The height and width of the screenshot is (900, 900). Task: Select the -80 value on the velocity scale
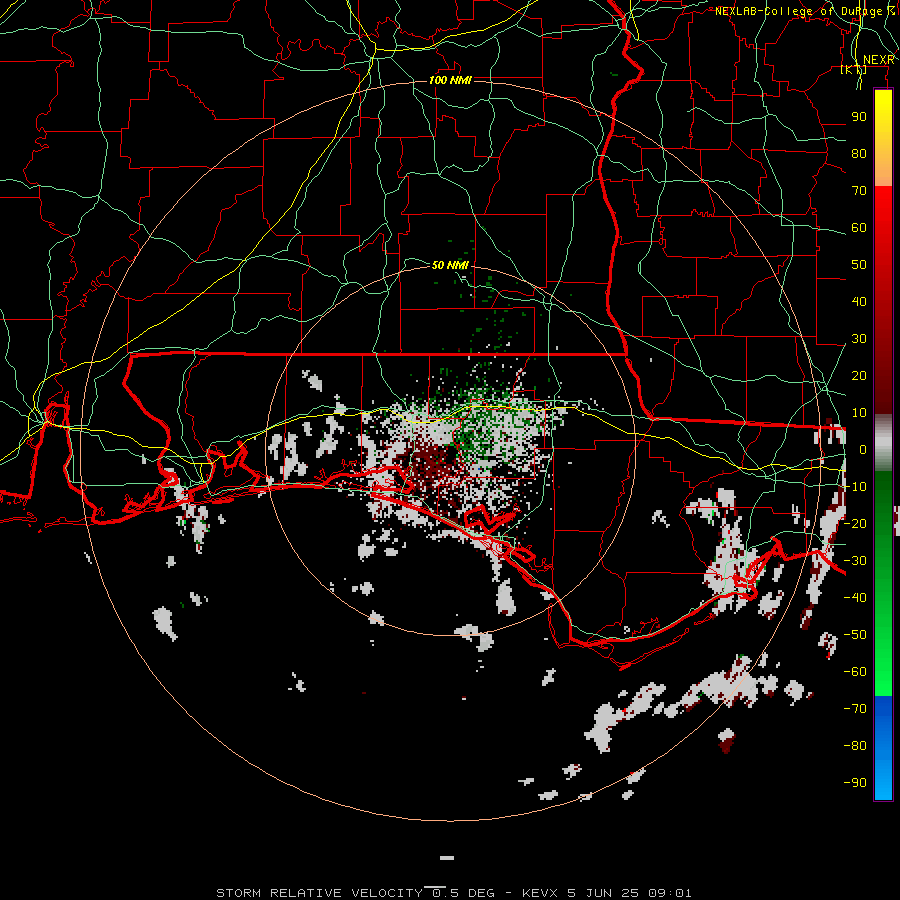coord(855,746)
